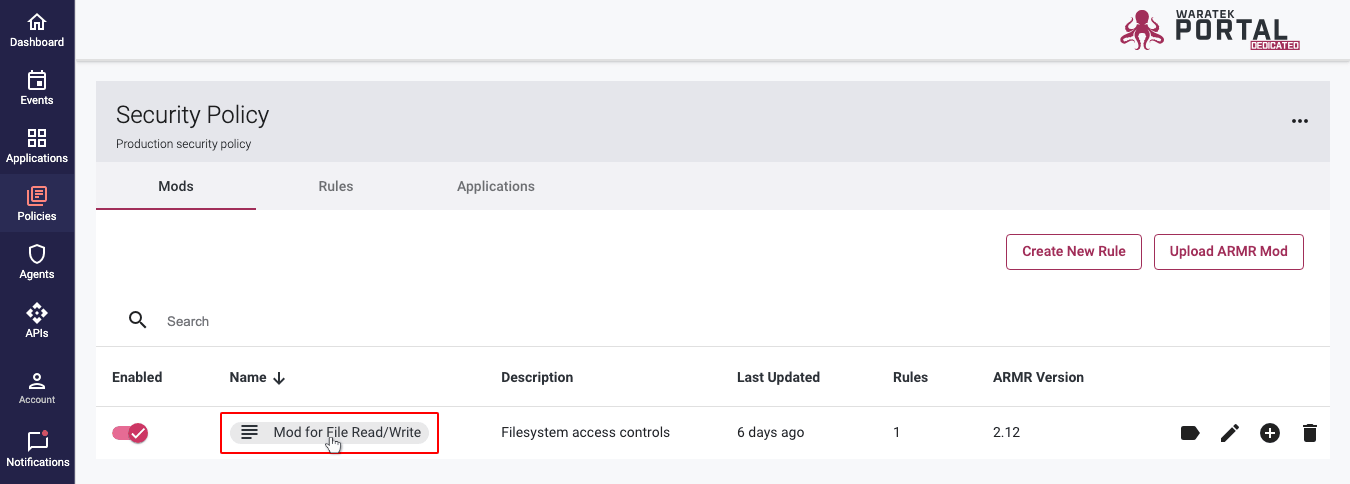Switch to the Applications tab
This screenshot has height=484, width=1350.
point(496,186)
